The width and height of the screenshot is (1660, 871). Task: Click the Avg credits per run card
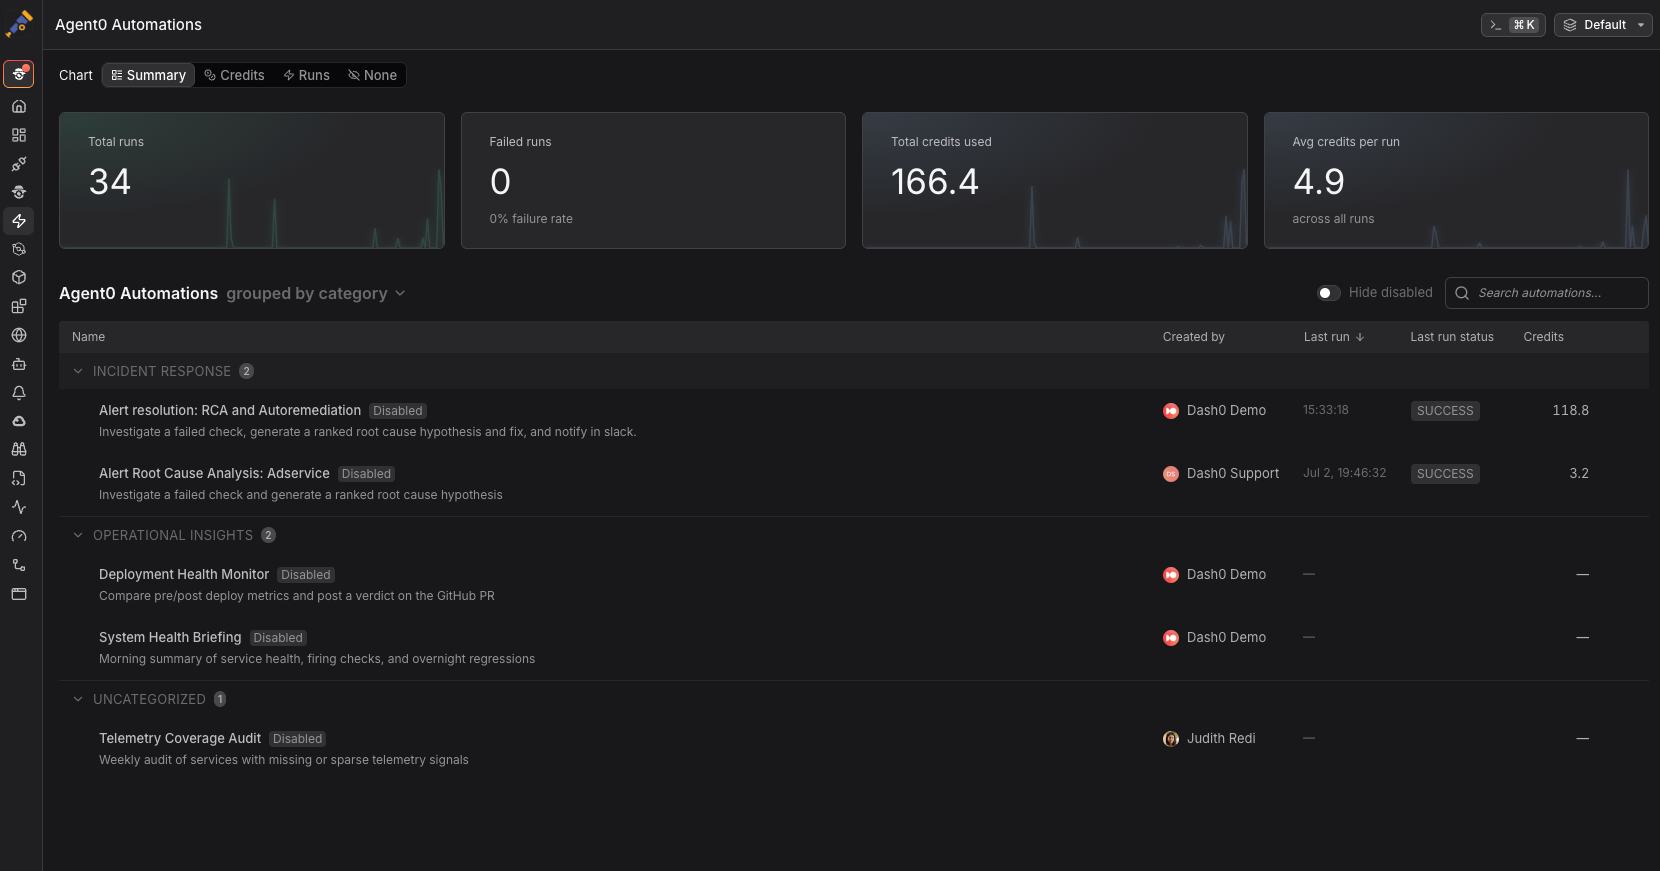pos(1456,180)
